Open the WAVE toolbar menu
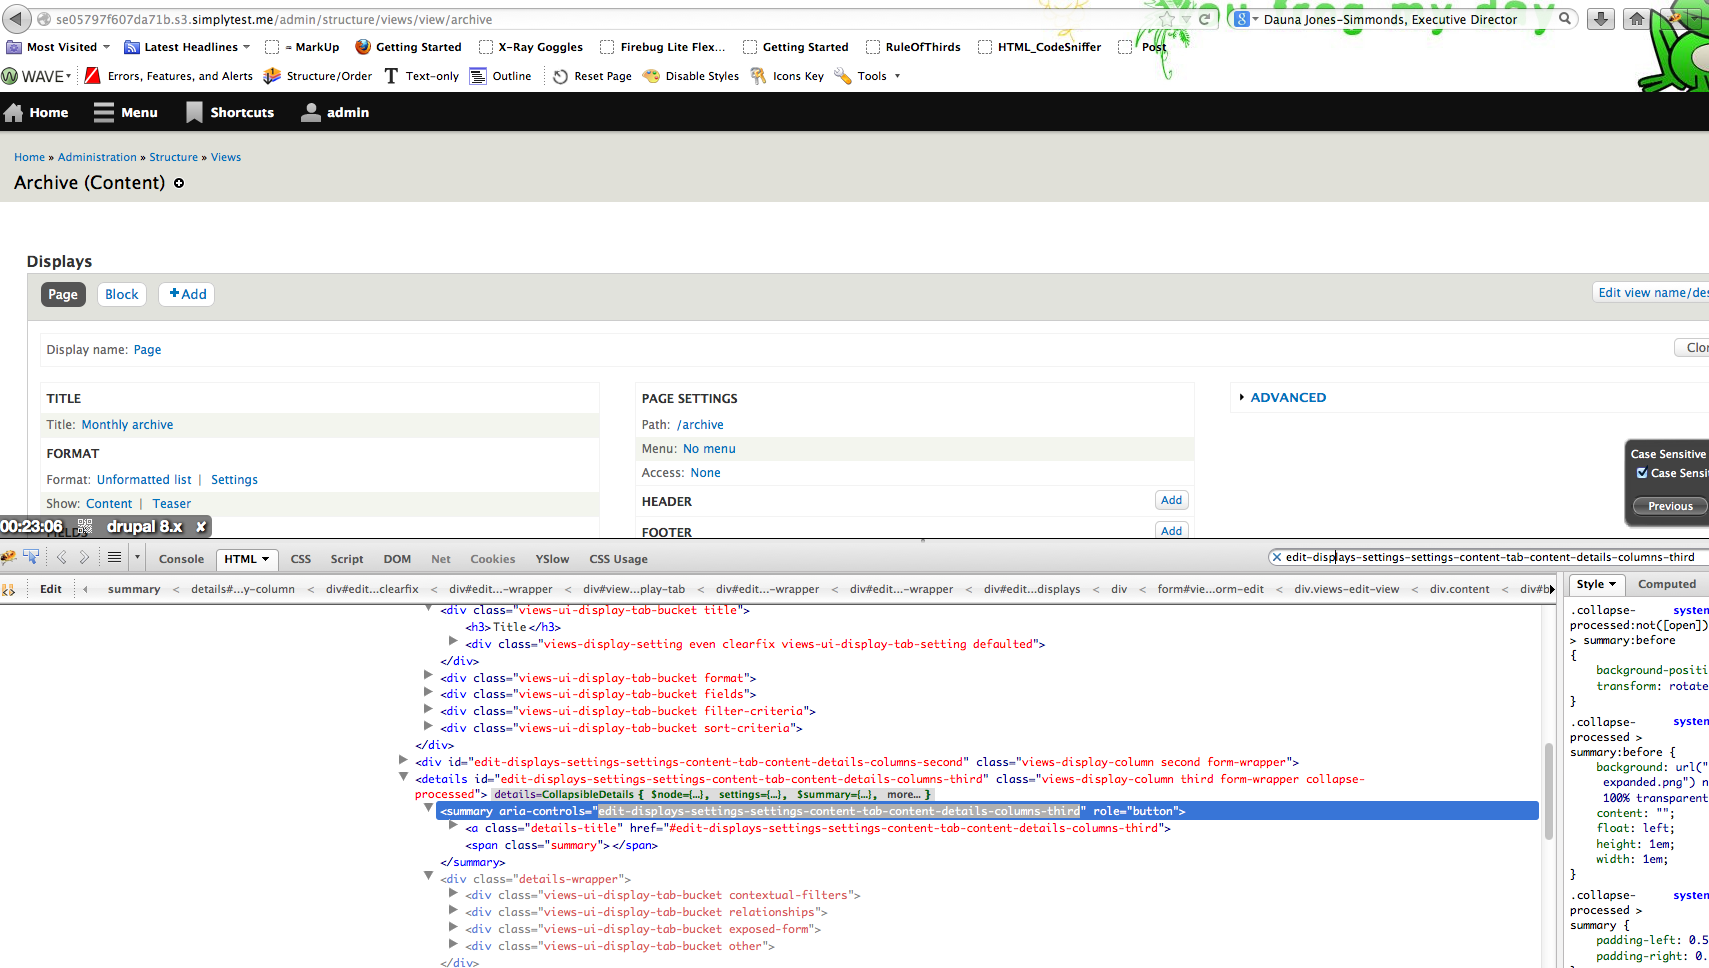The width and height of the screenshot is (1709, 968). 37,76
